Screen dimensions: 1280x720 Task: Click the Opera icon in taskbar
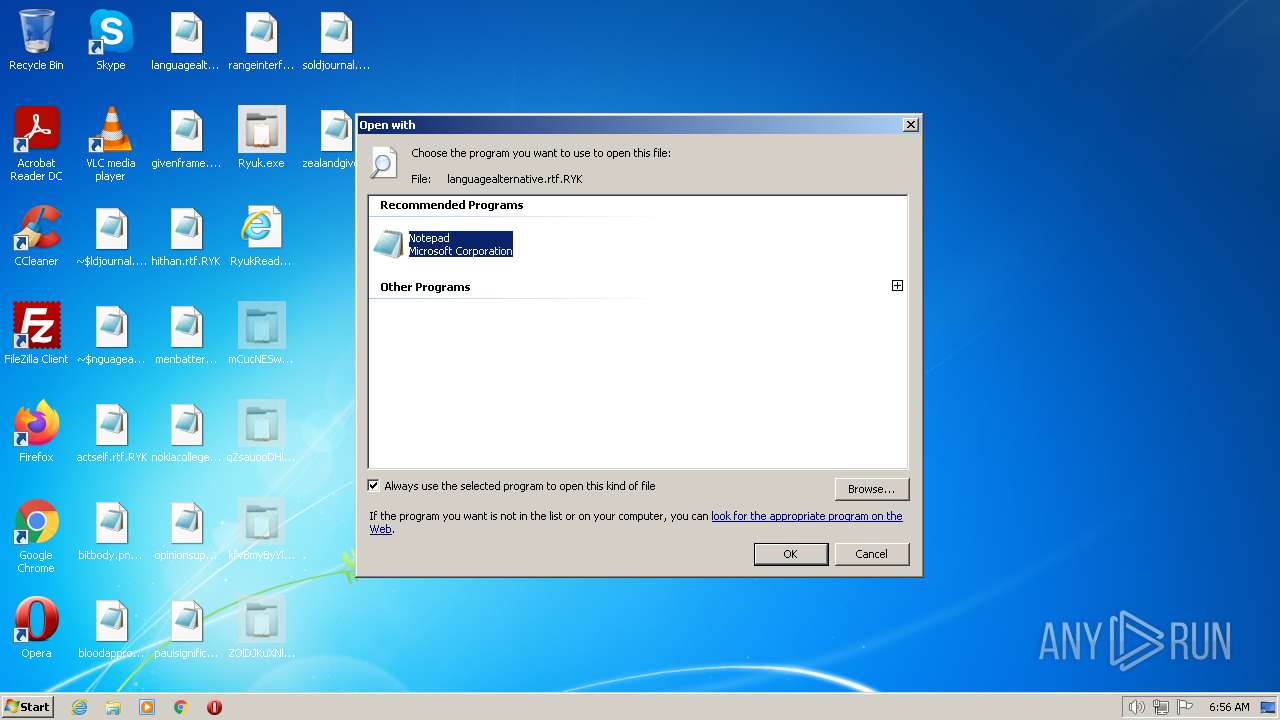coord(214,707)
